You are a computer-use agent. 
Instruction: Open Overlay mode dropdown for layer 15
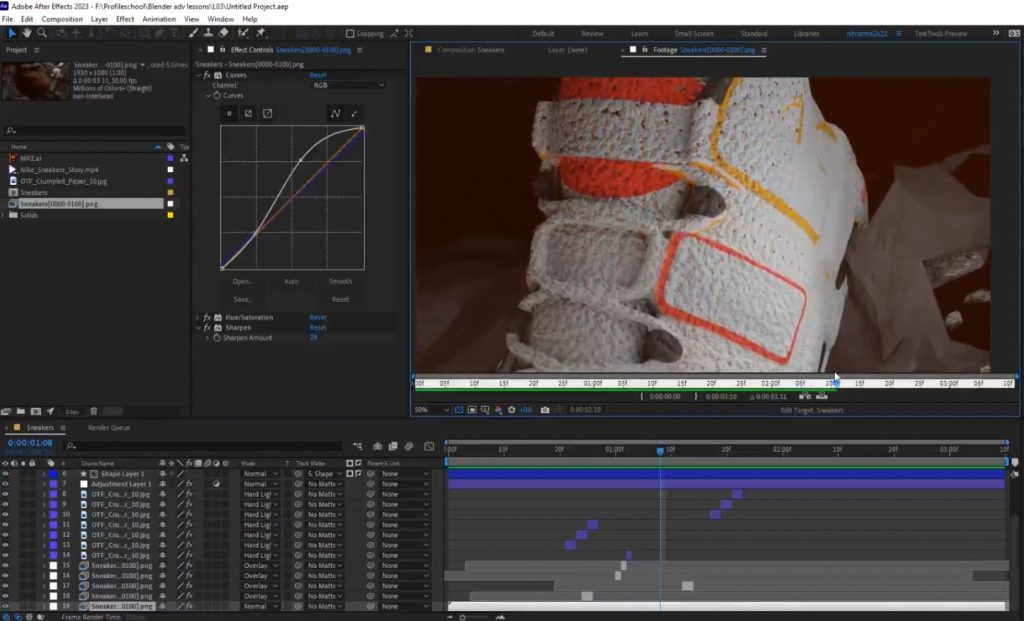pyautogui.click(x=260, y=565)
